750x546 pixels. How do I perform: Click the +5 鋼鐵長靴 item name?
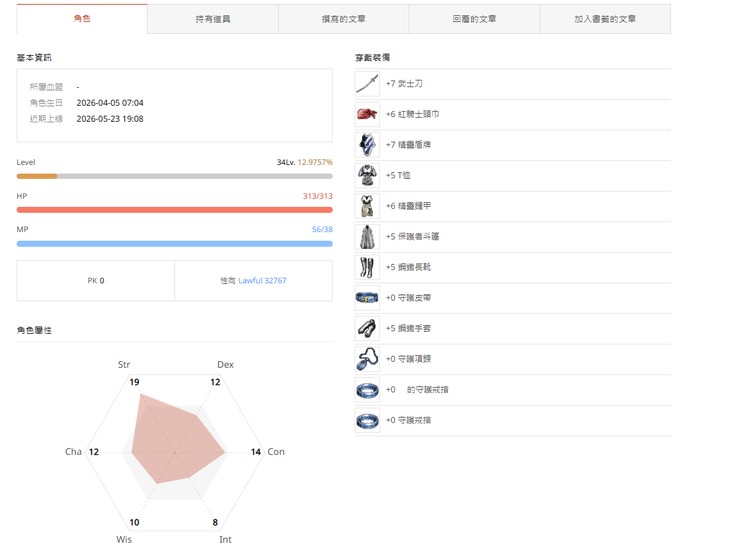(x=408, y=267)
